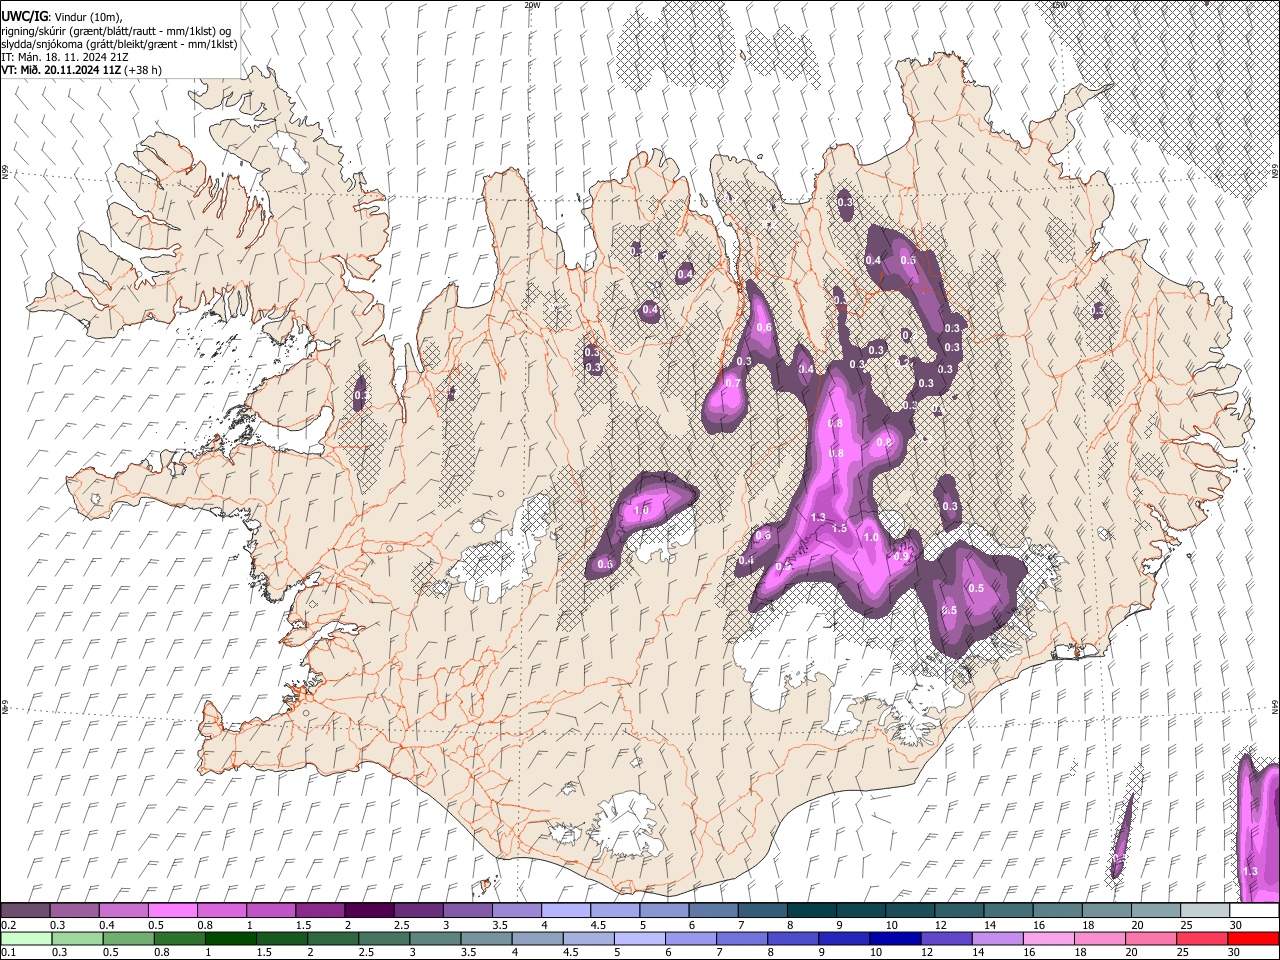Click the '20W' longitude label at top
The image size is (1280, 960).
click(532, 5)
